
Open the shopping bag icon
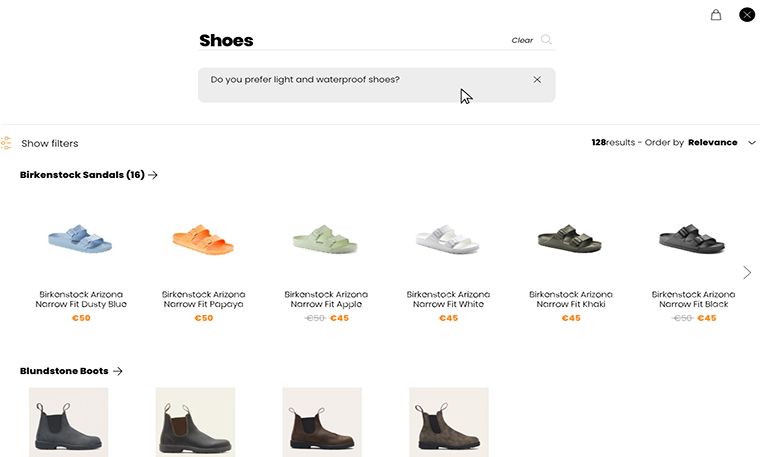point(716,15)
